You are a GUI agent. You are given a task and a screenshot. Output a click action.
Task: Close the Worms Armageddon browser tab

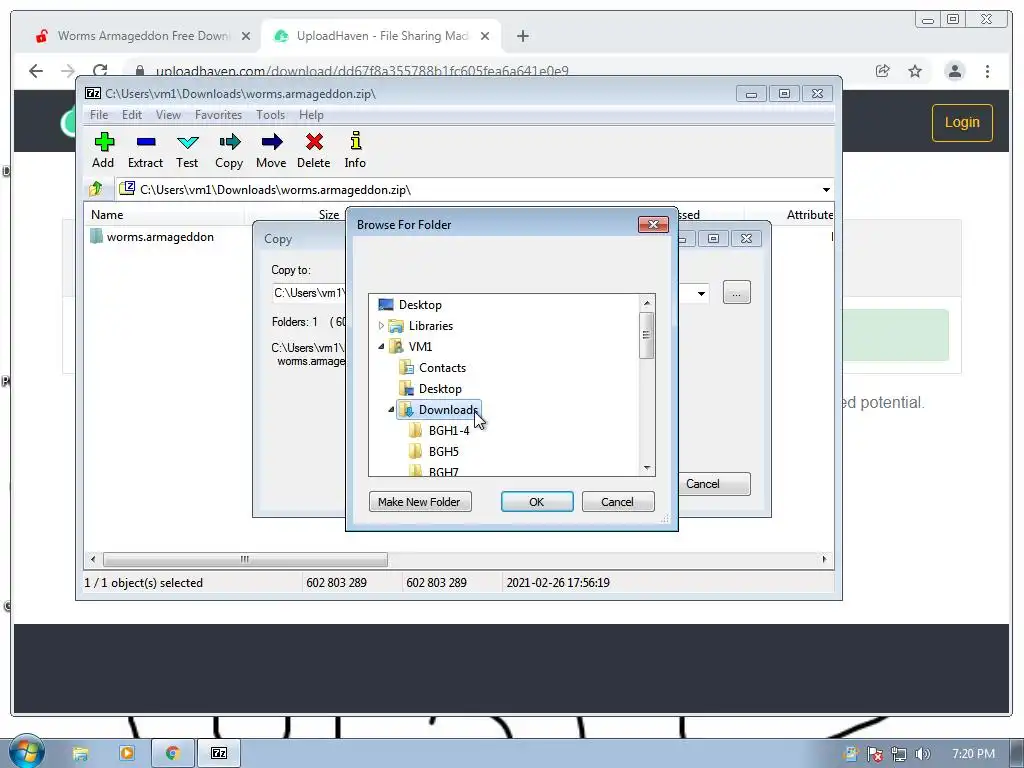tap(246, 36)
